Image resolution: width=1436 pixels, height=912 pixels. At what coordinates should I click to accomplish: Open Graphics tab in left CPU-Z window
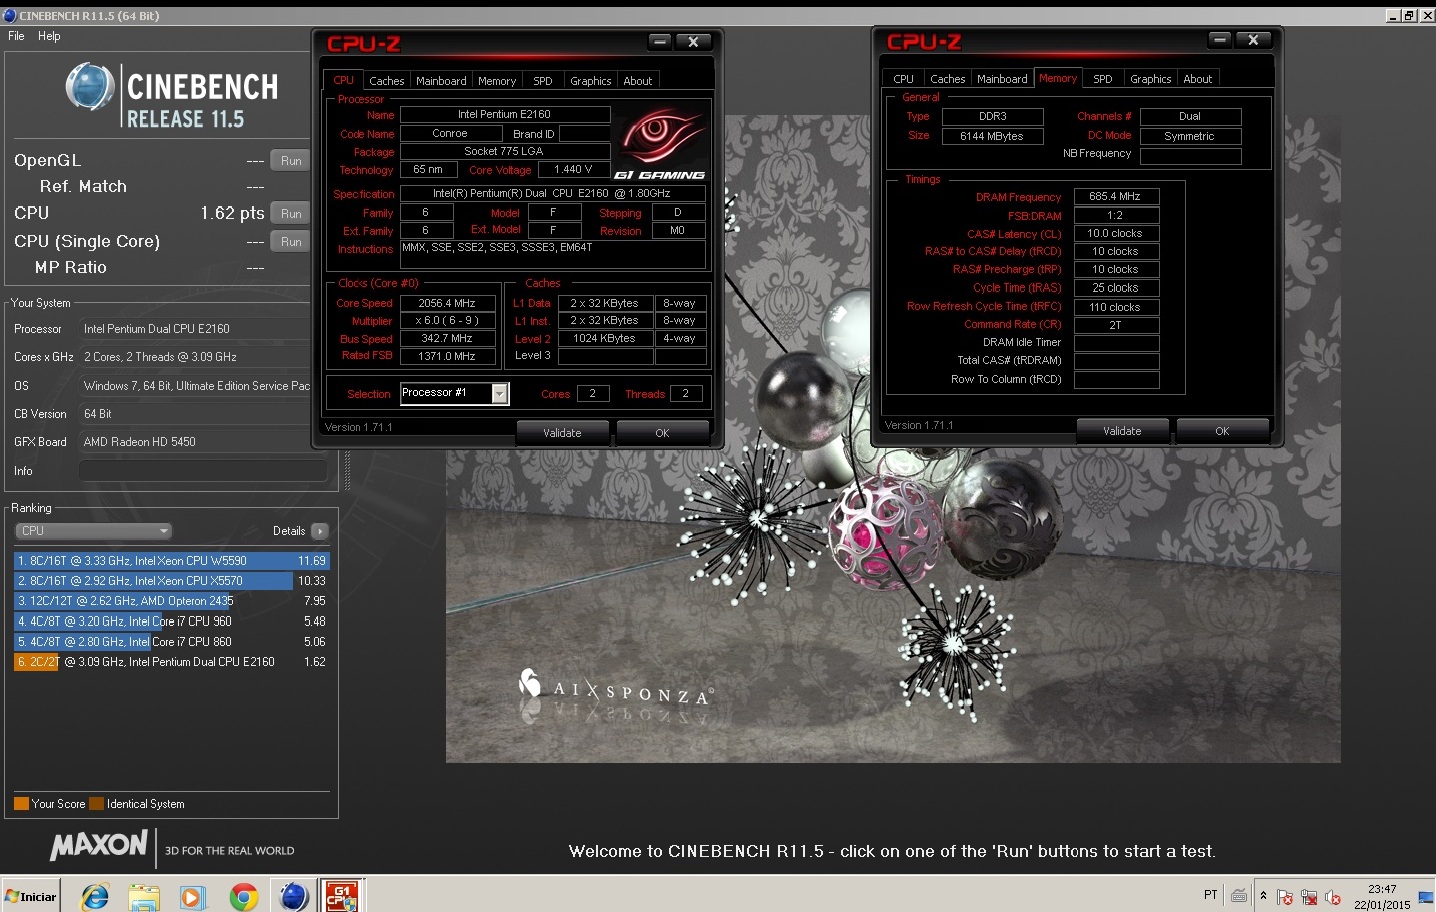pyautogui.click(x=591, y=81)
